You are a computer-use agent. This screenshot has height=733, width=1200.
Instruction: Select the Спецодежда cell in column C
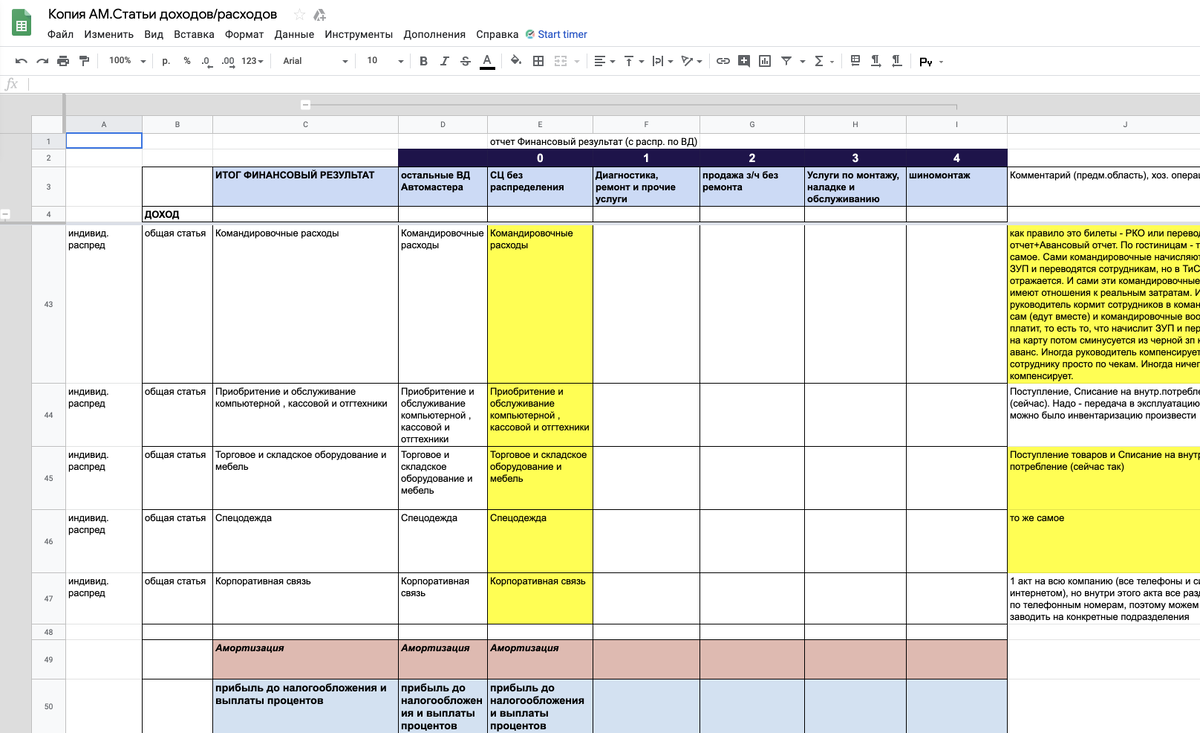click(305, 541)
